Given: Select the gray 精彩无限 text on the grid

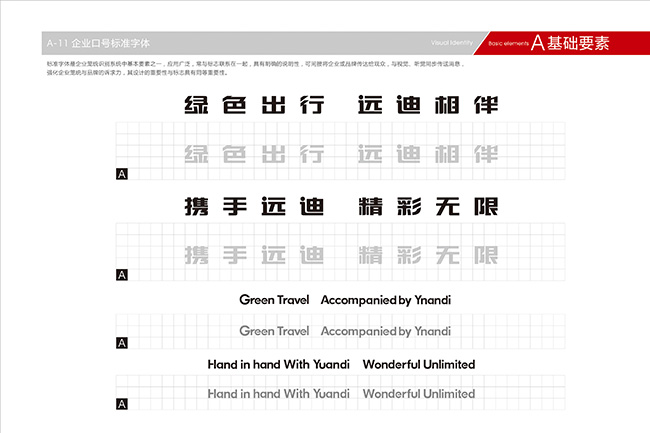Looking at the screenshot, I should click(427, 255).
